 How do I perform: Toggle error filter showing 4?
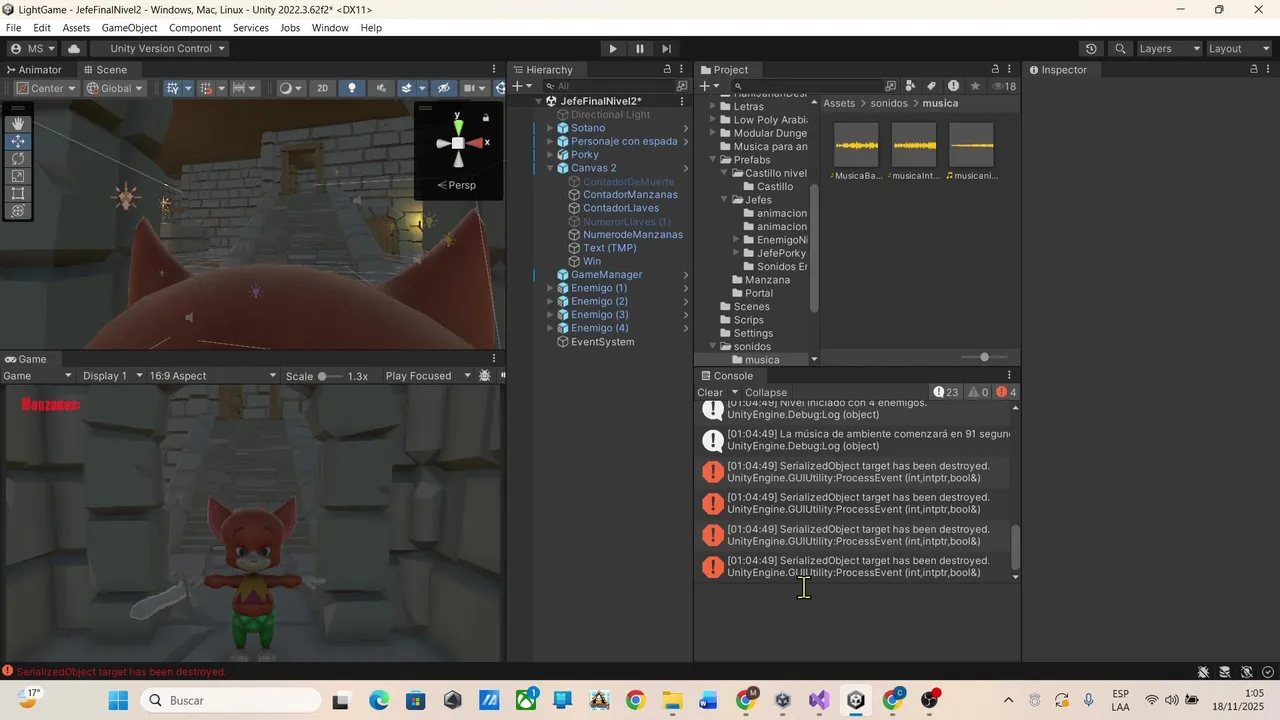coord(1006,392)
